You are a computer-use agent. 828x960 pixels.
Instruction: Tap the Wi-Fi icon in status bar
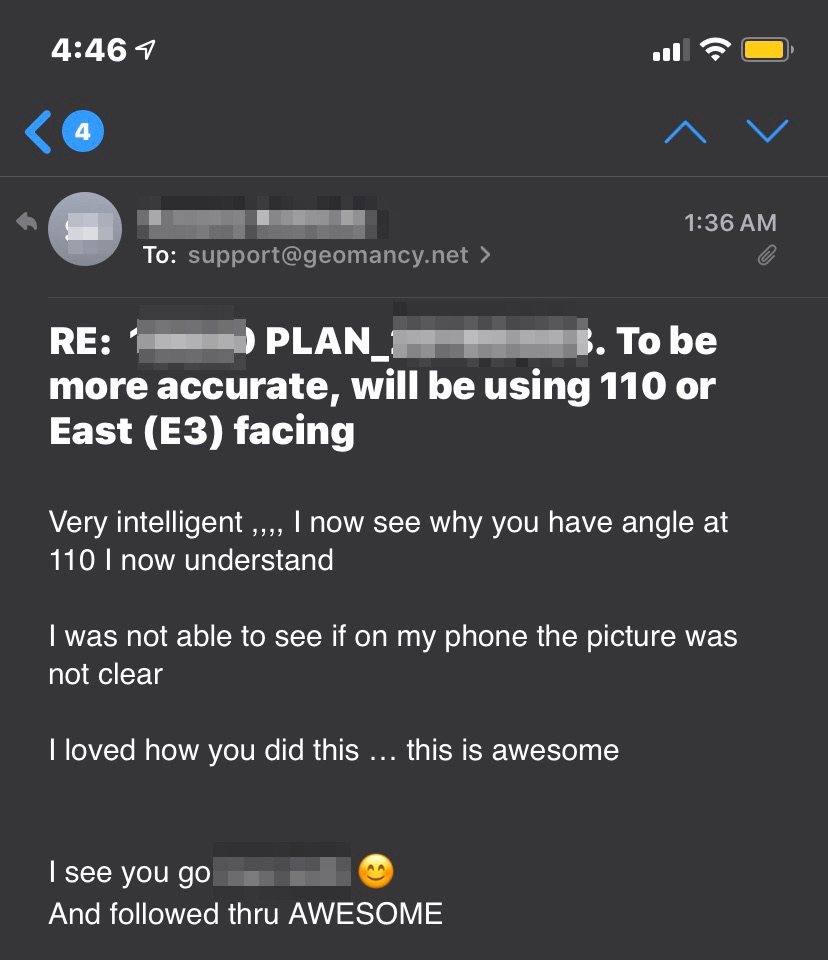coord(715,49)
